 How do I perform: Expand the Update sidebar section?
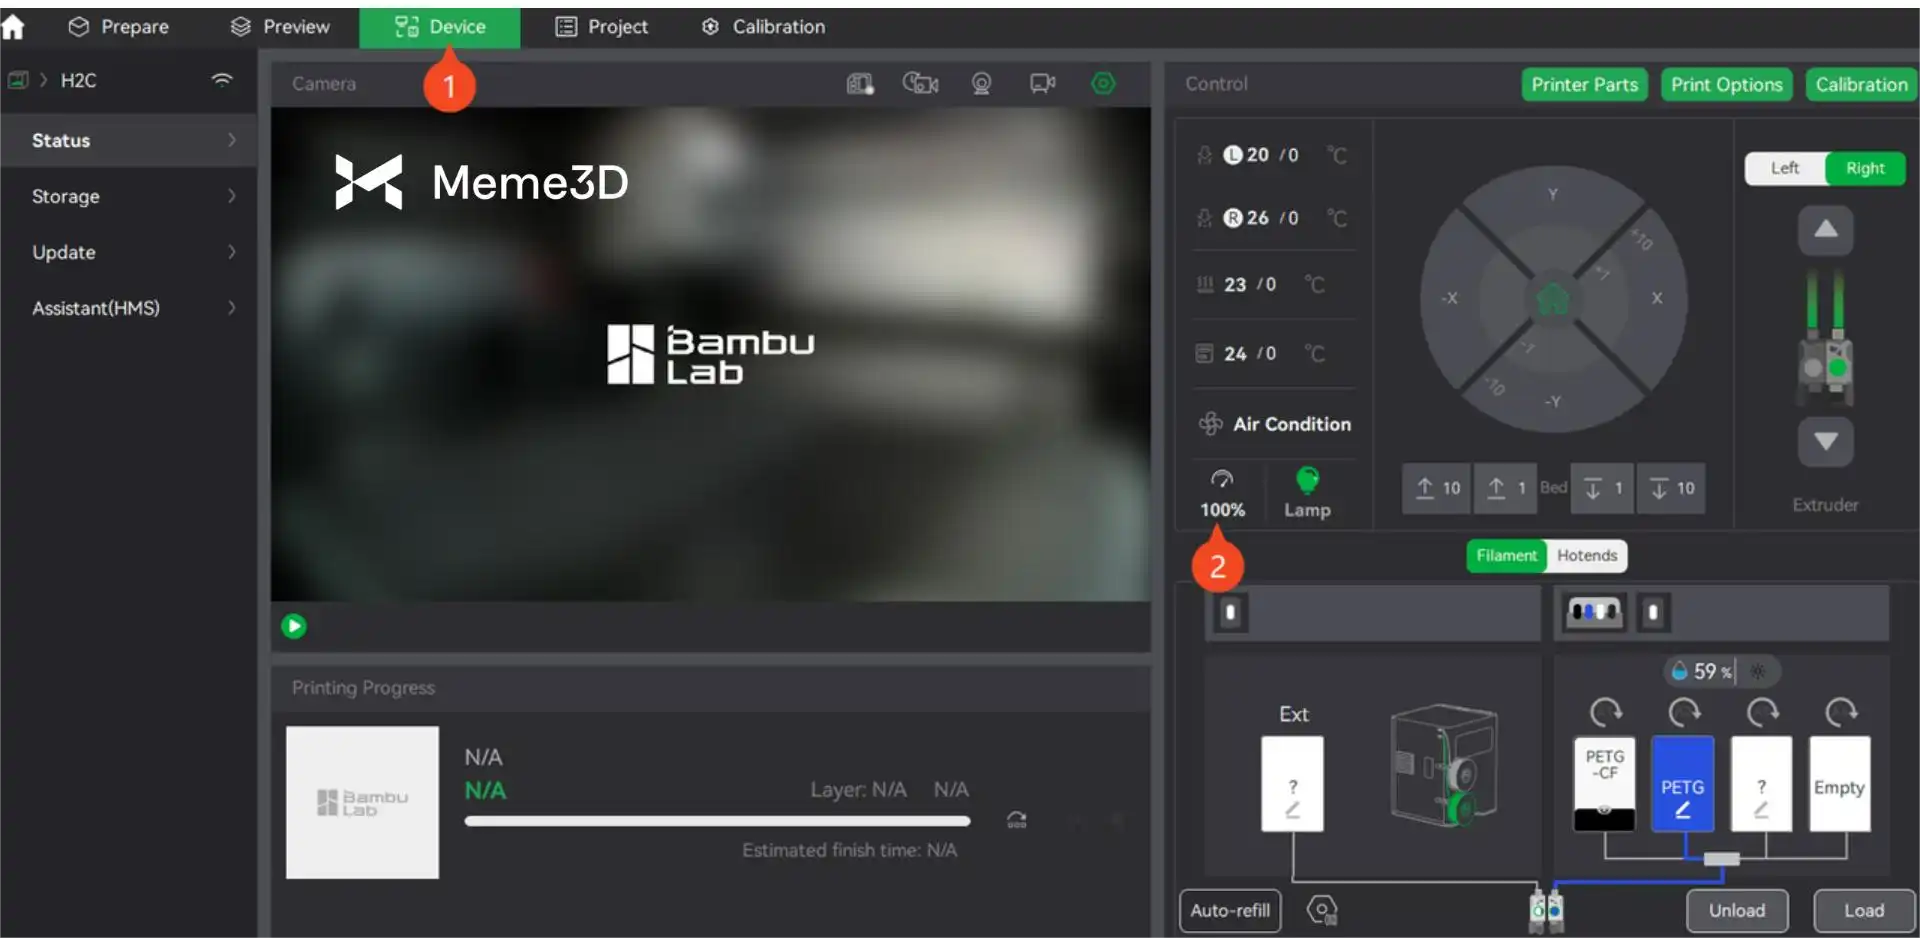click(x=128, y=252)
